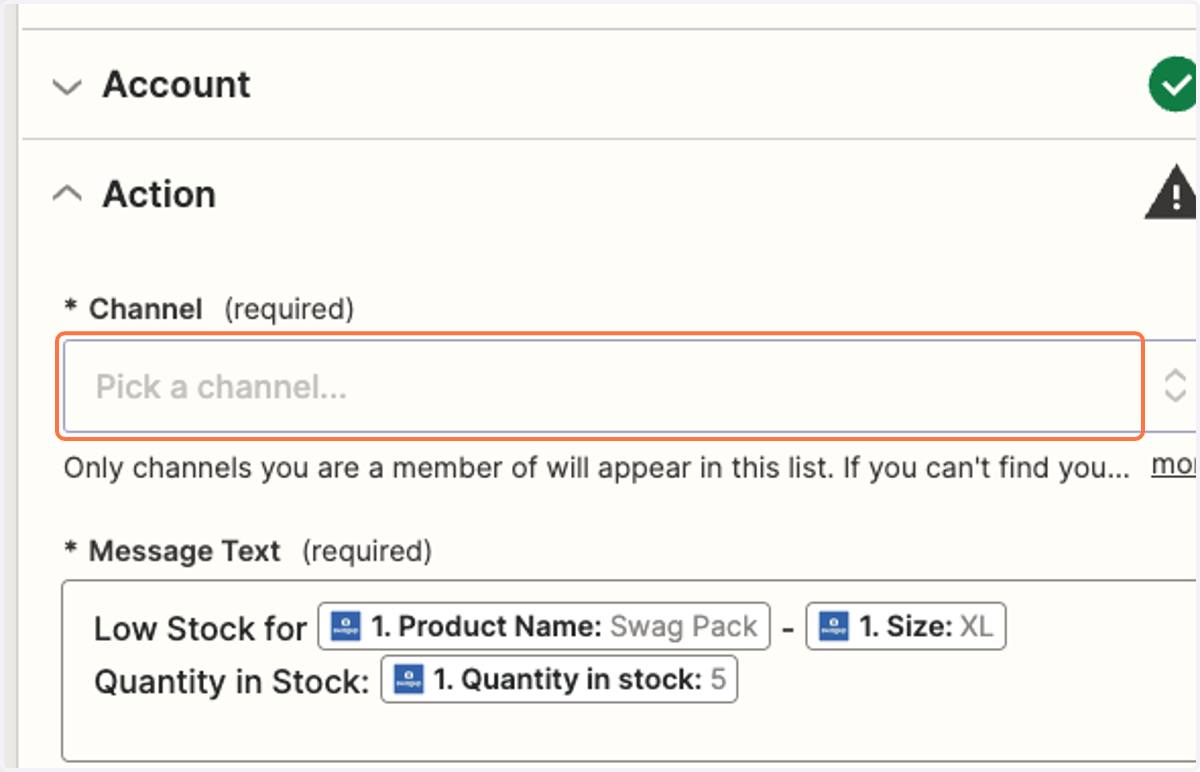The height and width of the screenshot is (772, 1200).
Task: Click the green Account checkmark icon
Action: (x=1172, y=85)
